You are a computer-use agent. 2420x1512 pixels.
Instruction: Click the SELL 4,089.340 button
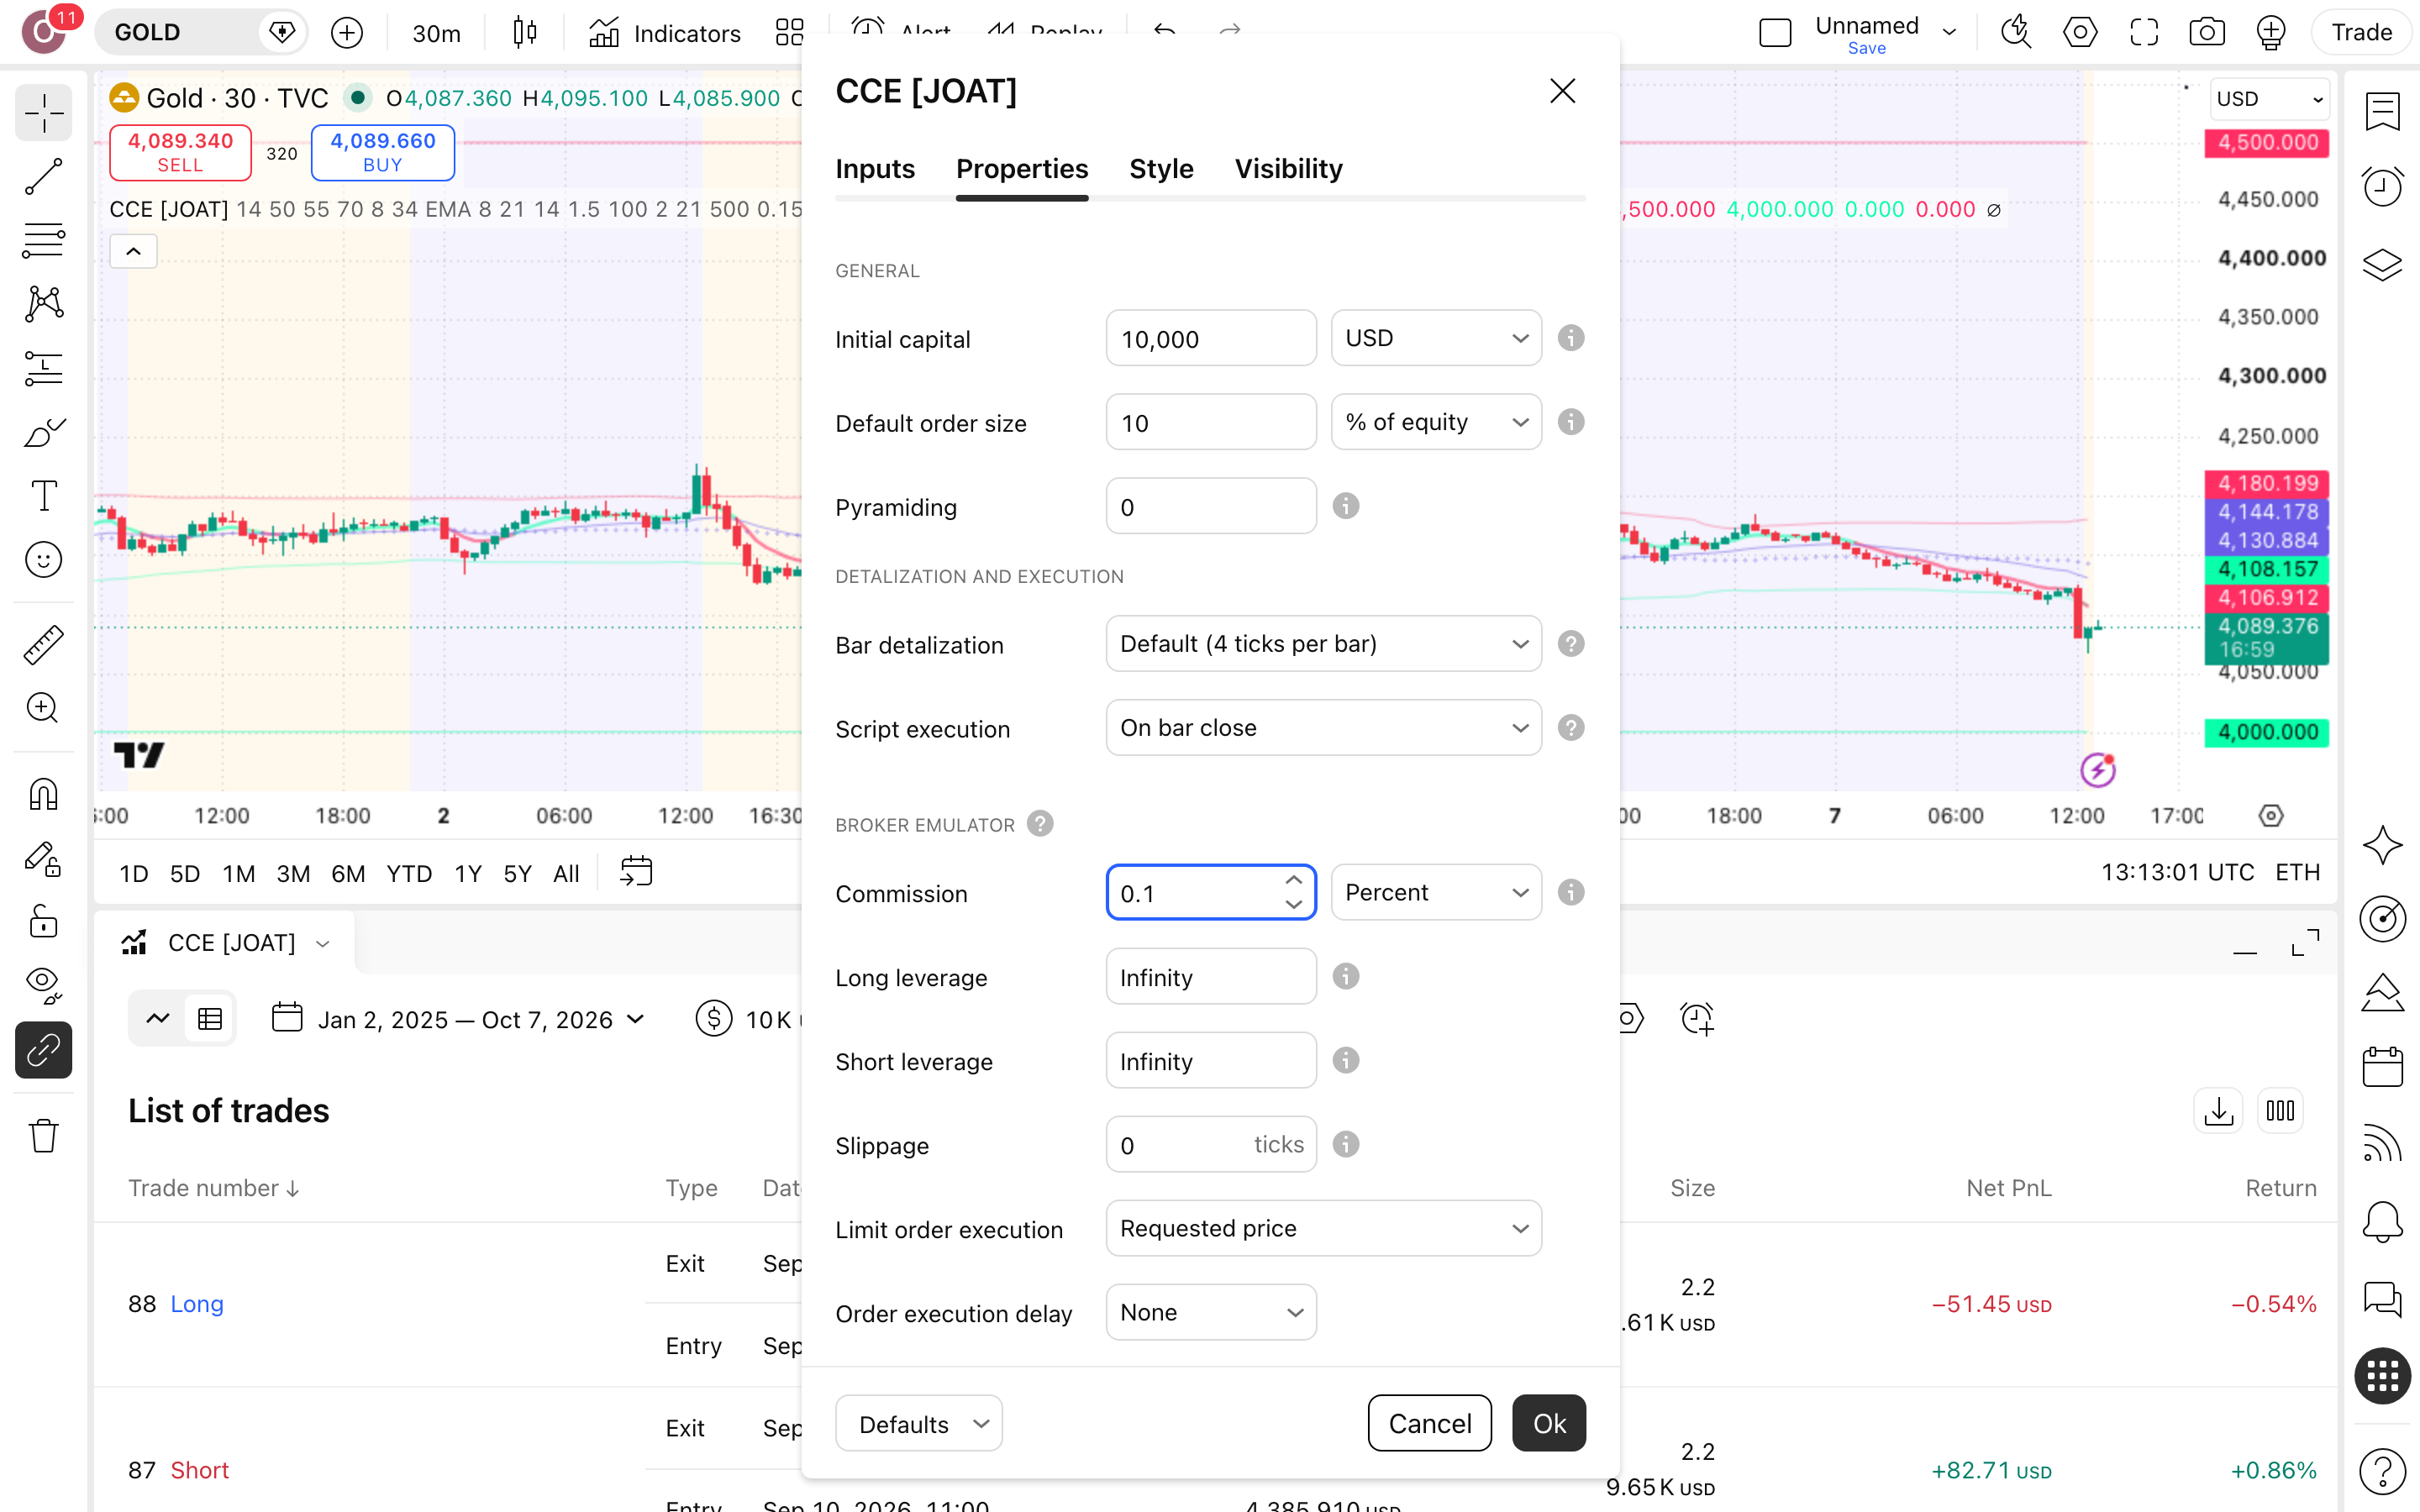click(x=180, y=153)
